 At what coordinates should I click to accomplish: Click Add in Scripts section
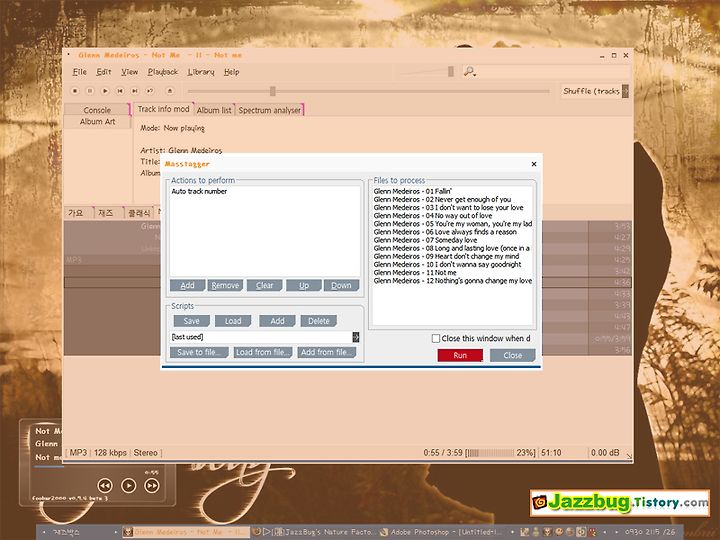pyautogui.click(x=277, y=321)
